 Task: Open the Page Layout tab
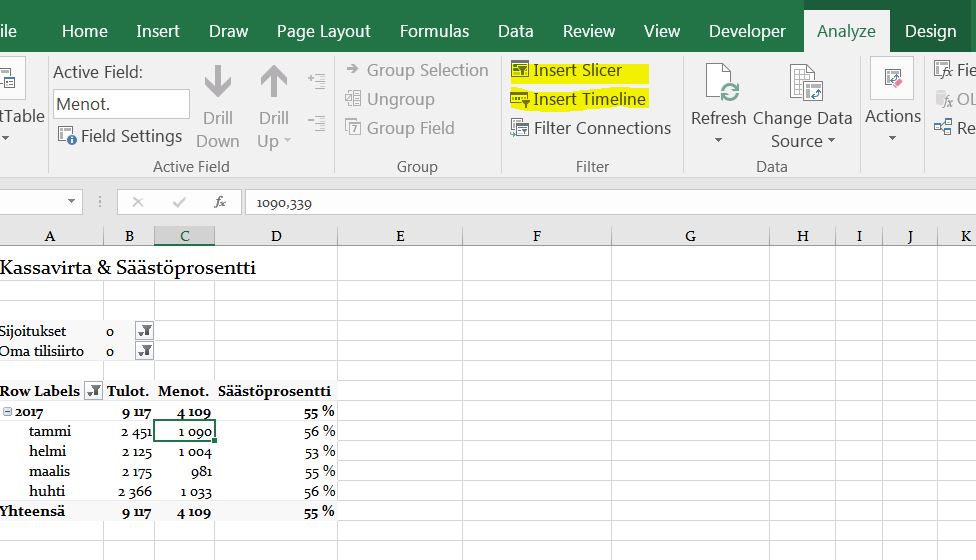[323, 31]
